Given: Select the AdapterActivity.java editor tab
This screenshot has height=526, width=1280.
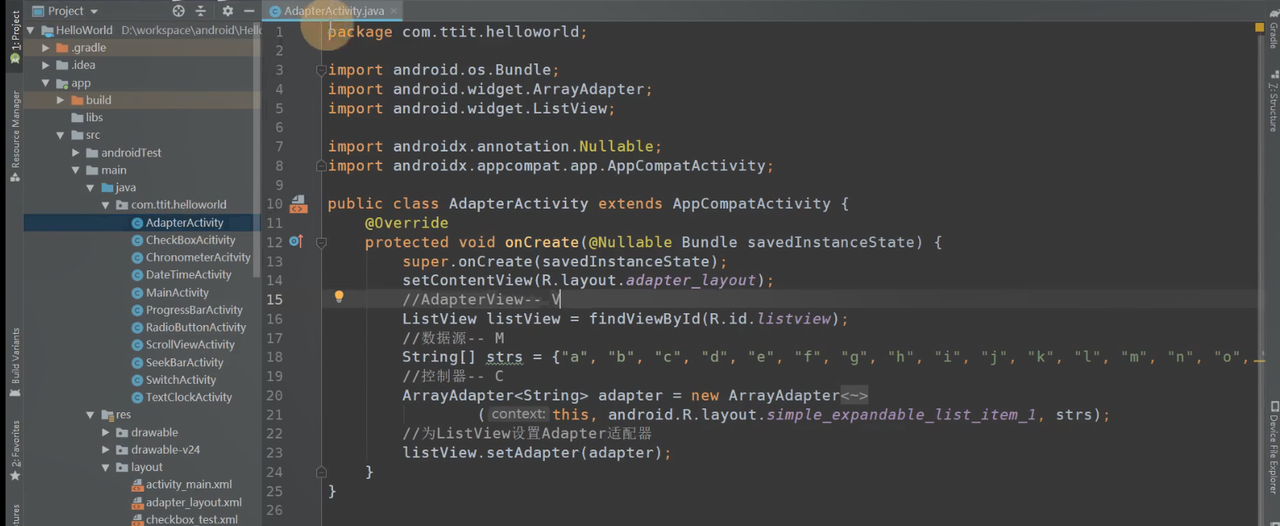Looking at the screenshot, I should pos(332,11).
